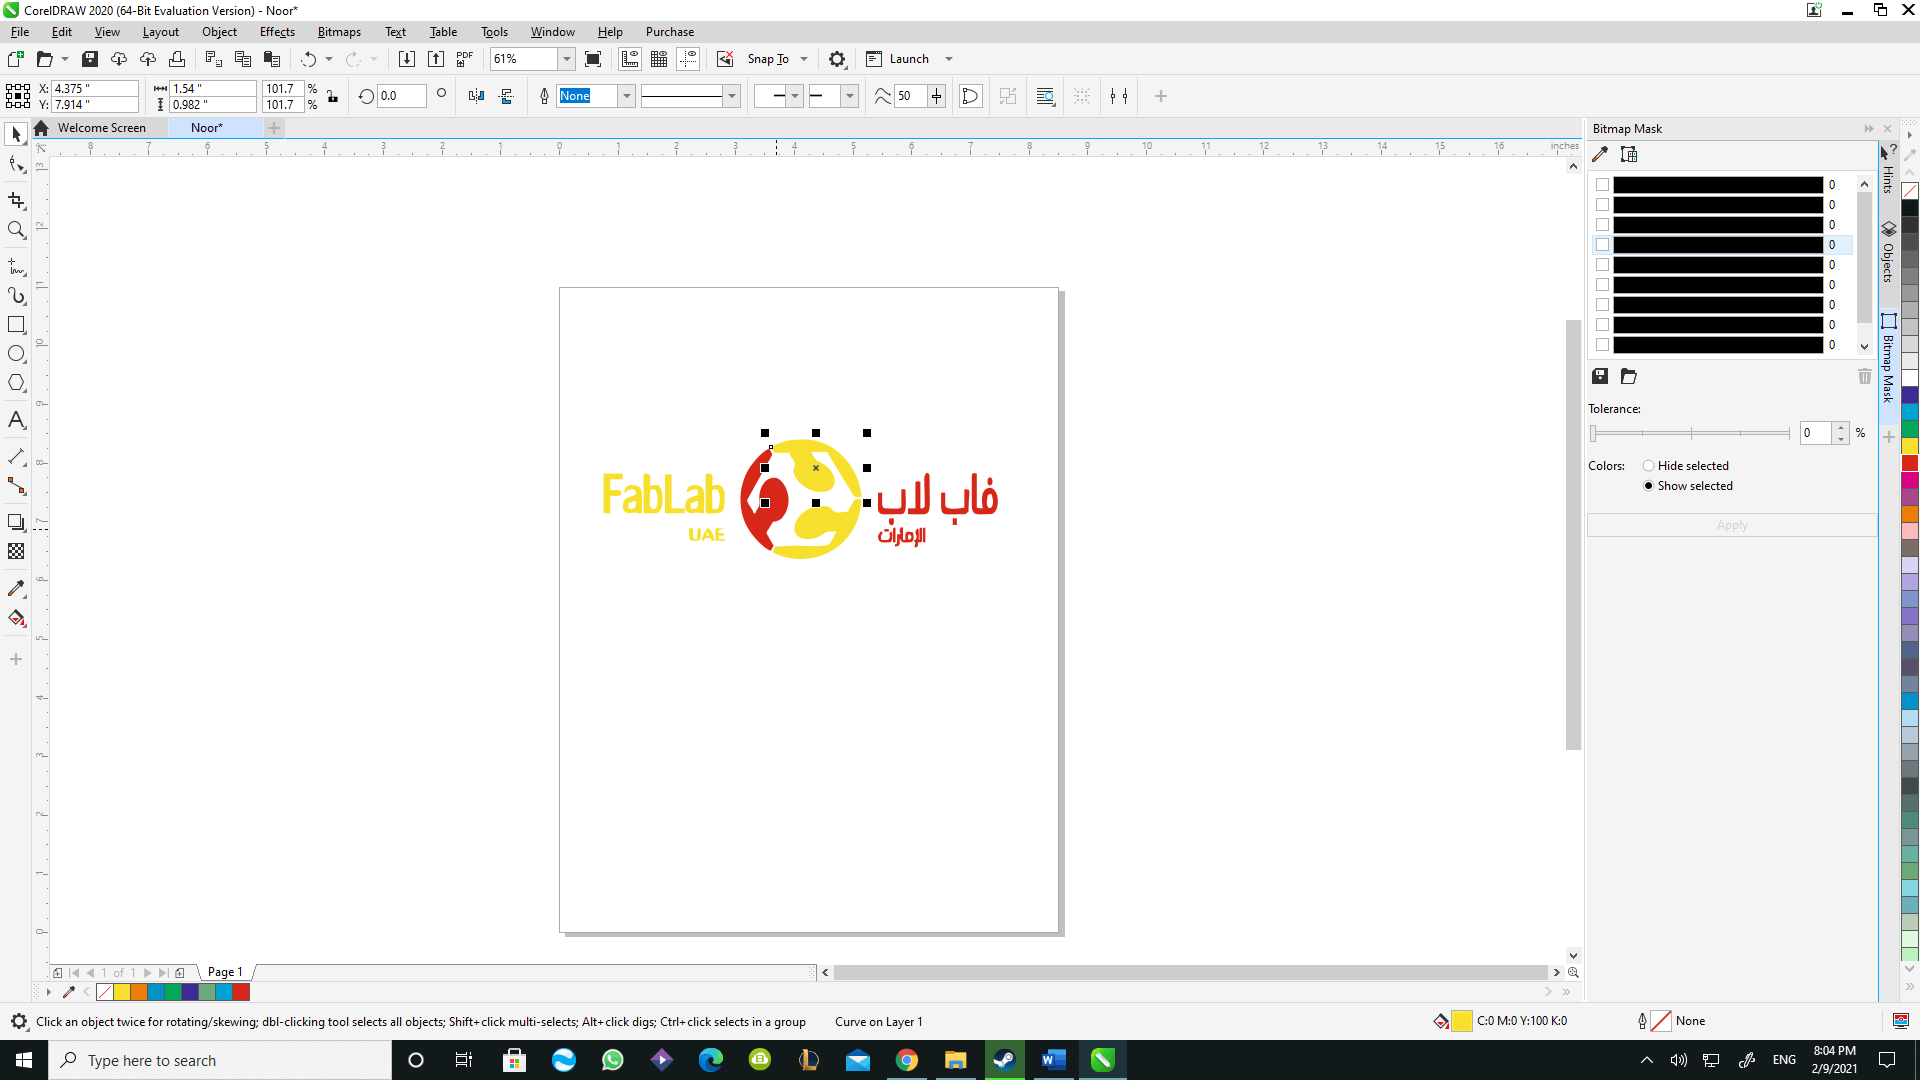Open the Options gear icon

[838, 59]
